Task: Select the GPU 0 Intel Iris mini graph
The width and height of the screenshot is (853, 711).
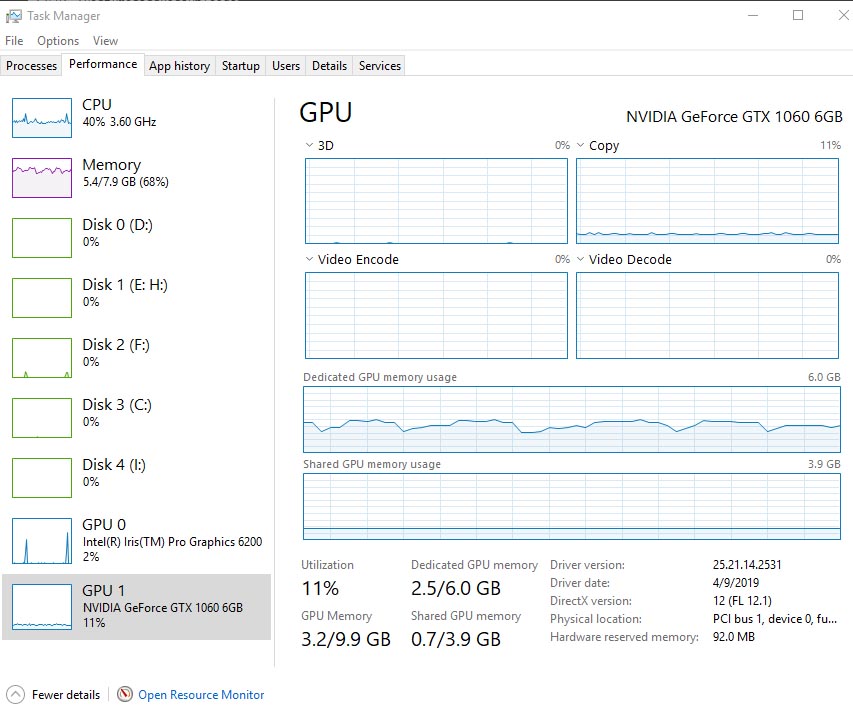Action: [42, 541]
